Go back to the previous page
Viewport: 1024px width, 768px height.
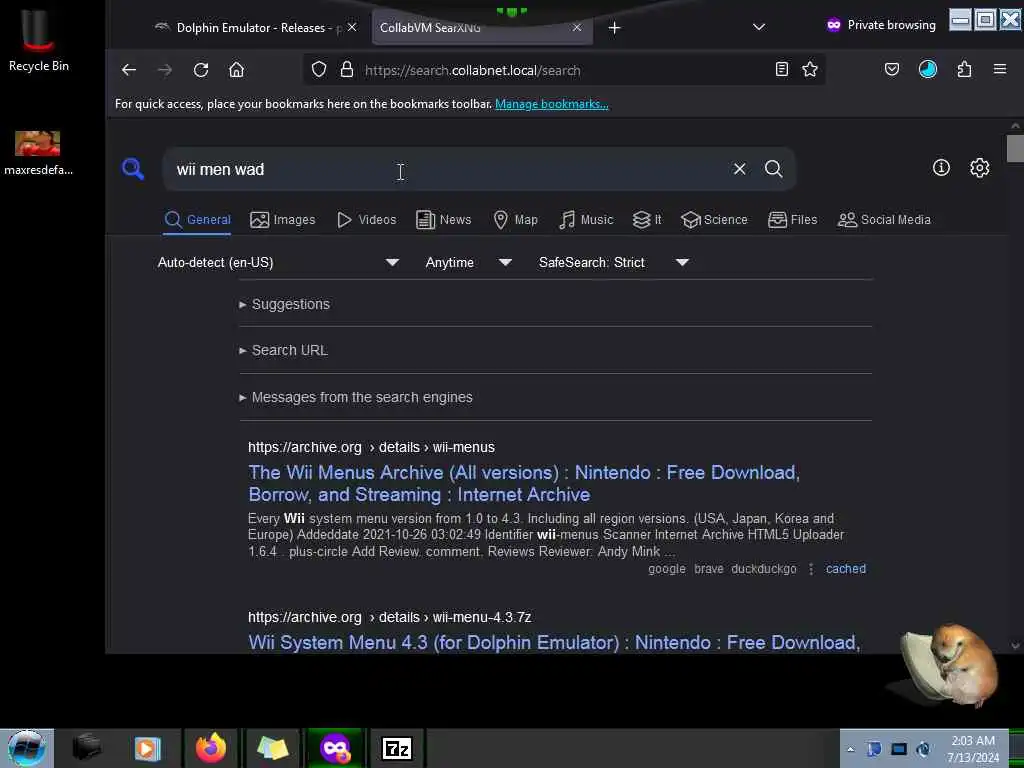(129, 70)
